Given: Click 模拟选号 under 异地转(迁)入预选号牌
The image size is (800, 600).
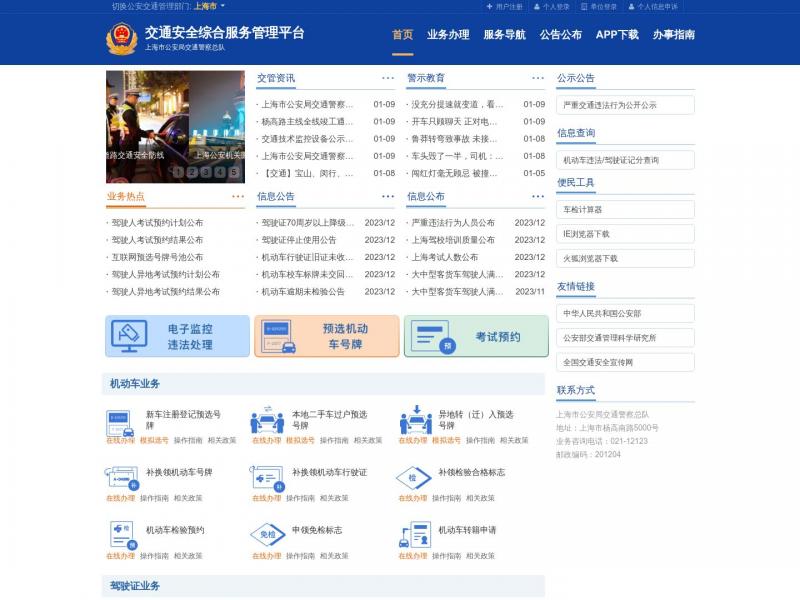Looking at the screenshot, I should [x=446, y=440].
